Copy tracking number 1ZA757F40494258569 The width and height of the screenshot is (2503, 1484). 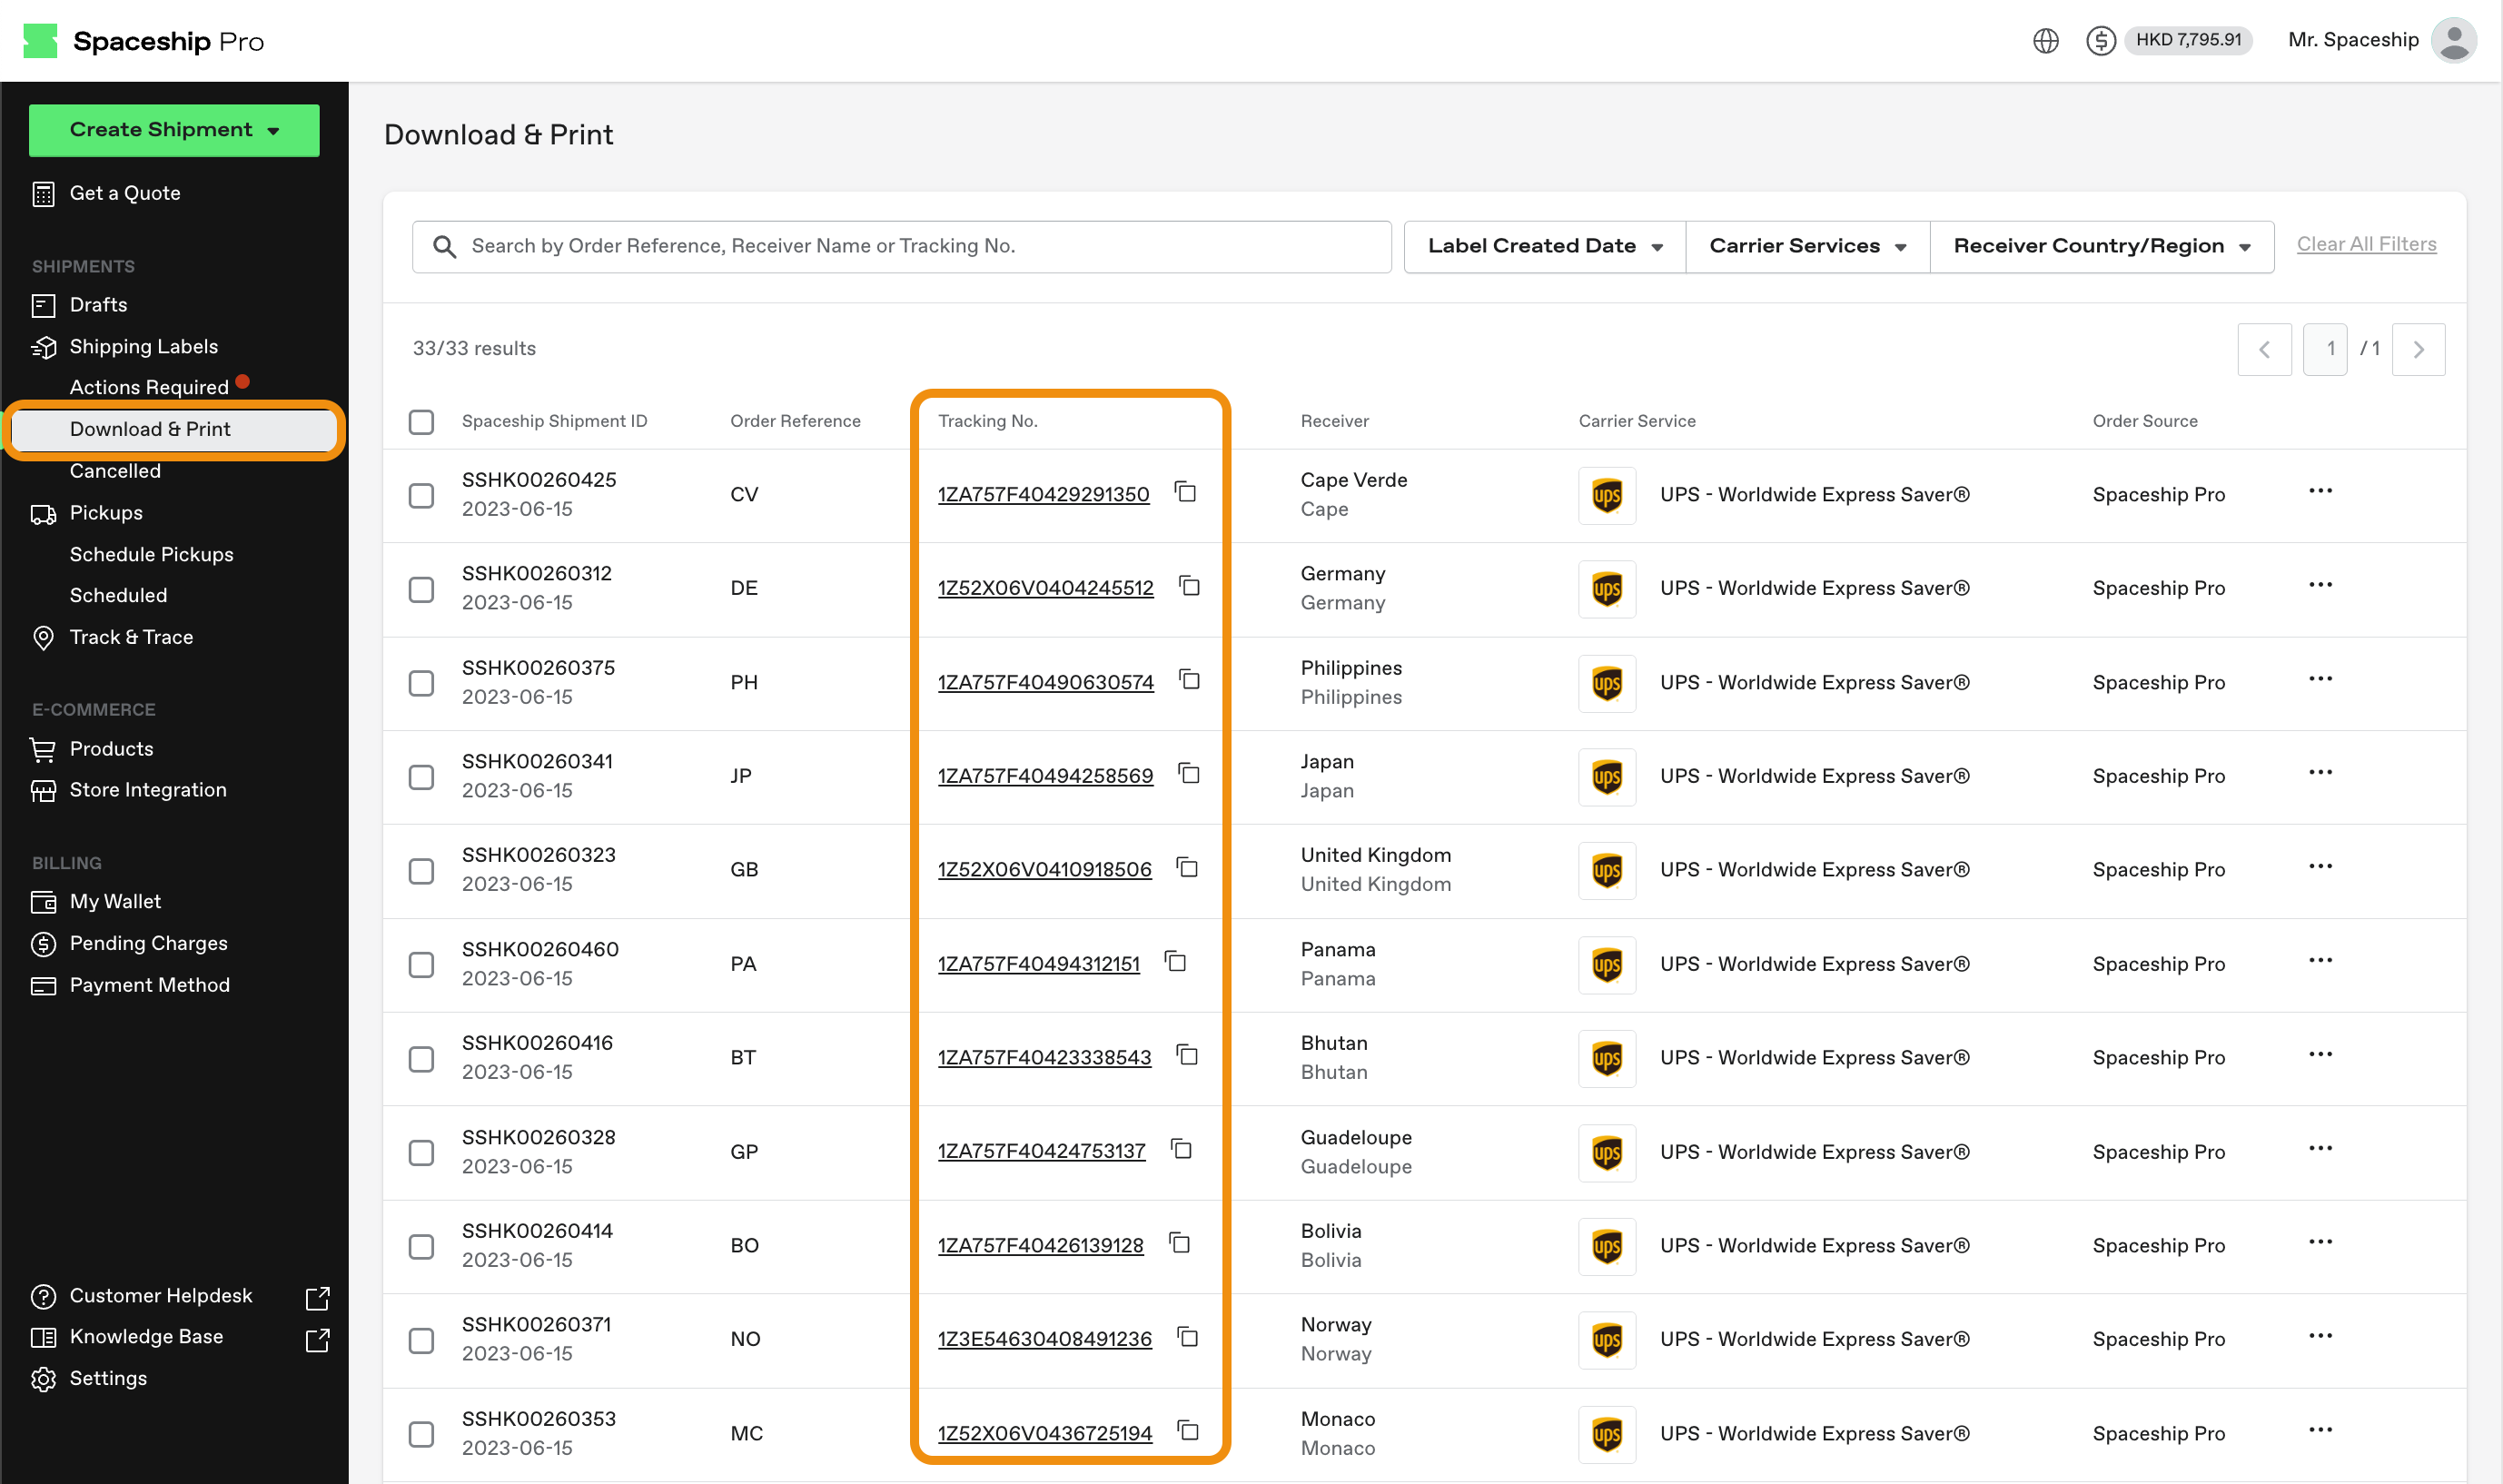coord(1189,774)
